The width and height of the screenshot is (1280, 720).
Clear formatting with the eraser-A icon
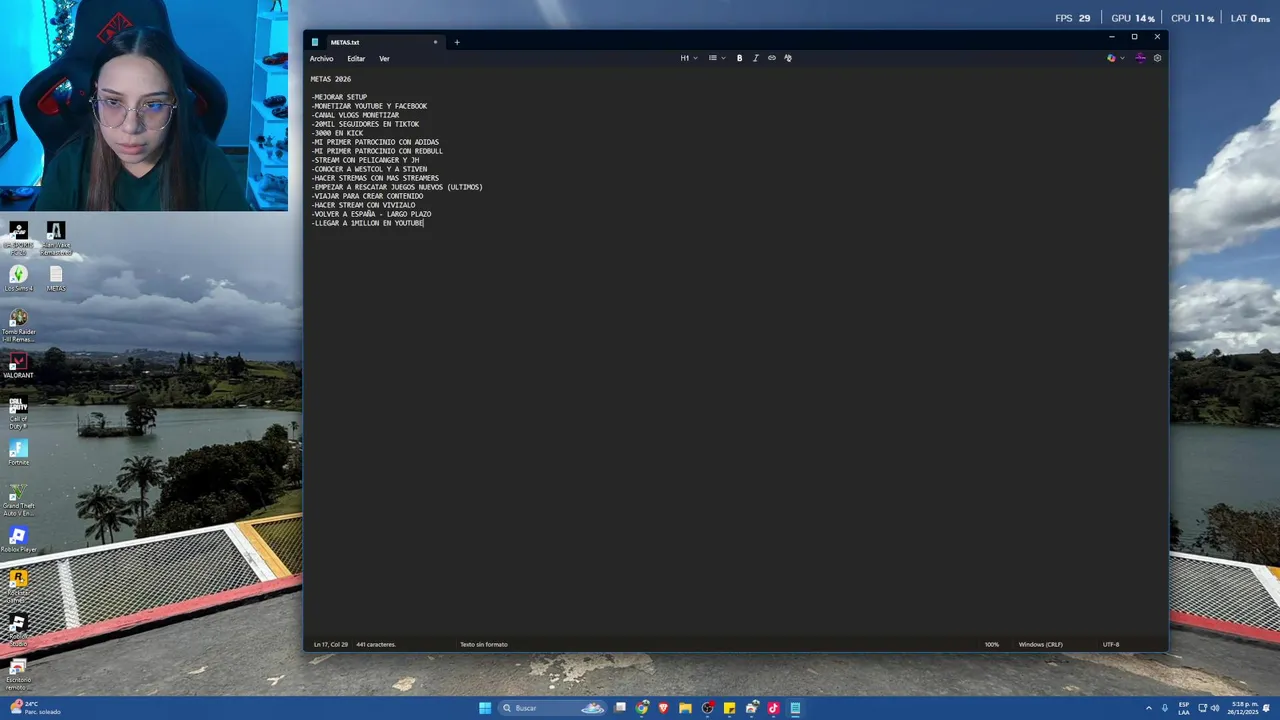787,58
